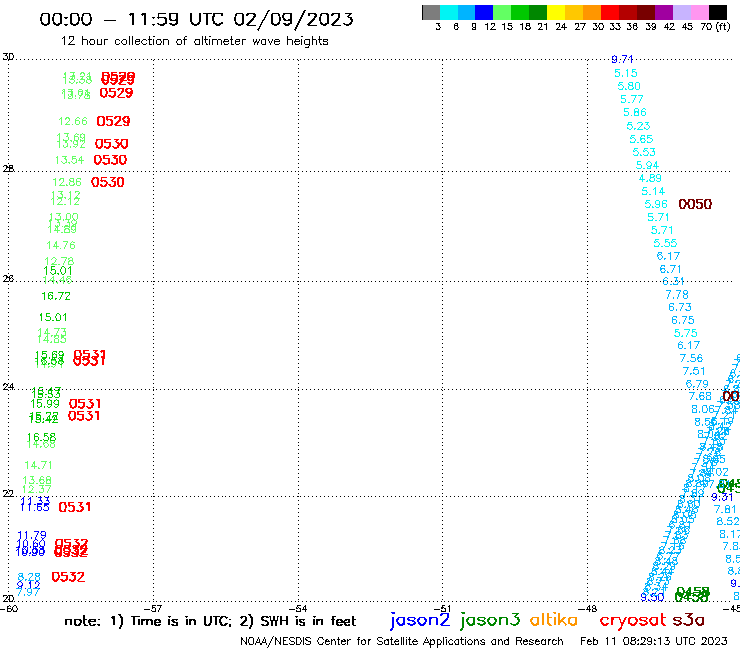
Task: Click the wave height value 4.89
Action: click(650, 178)
